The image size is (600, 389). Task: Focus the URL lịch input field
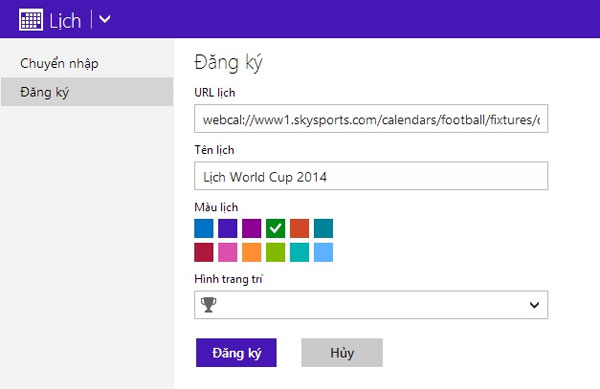tap(371, 119)
